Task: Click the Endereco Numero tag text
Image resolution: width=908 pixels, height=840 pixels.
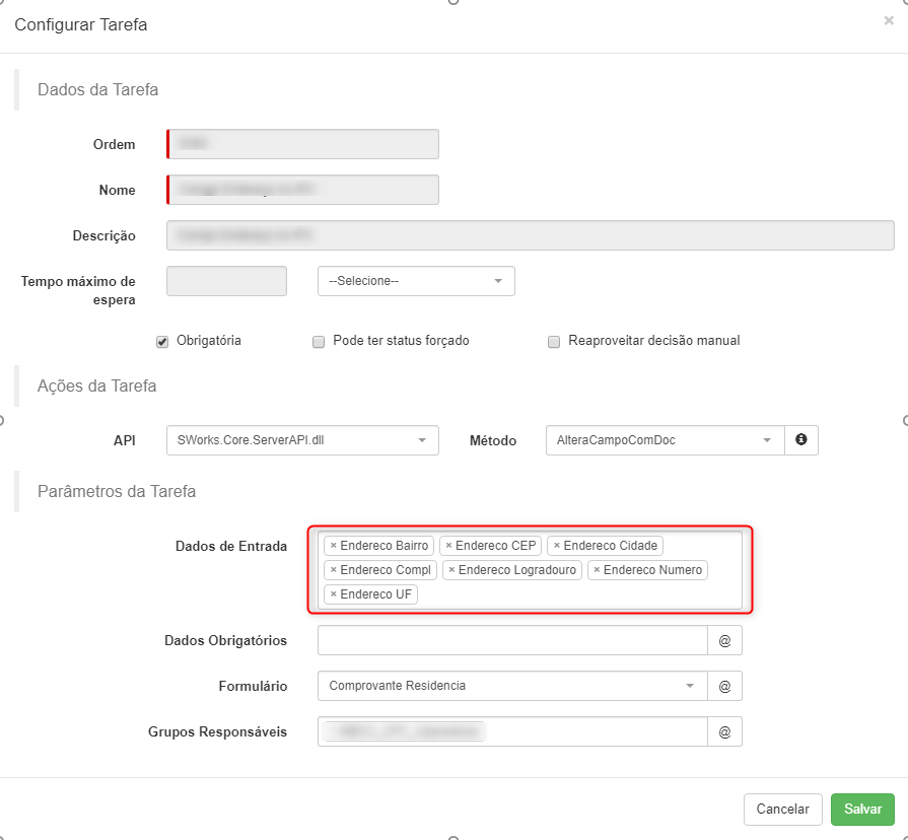Action: click(x=653, y=570)
